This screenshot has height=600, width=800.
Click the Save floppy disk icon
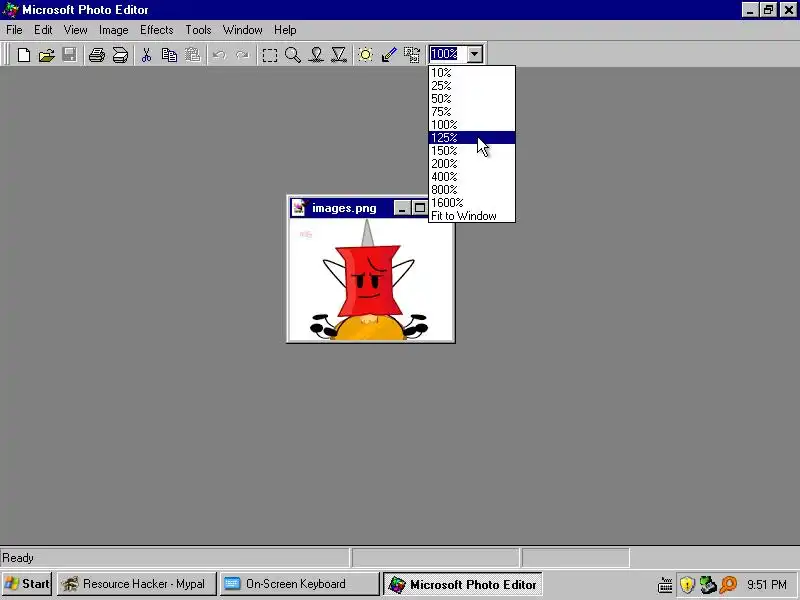tap(69, 55)
